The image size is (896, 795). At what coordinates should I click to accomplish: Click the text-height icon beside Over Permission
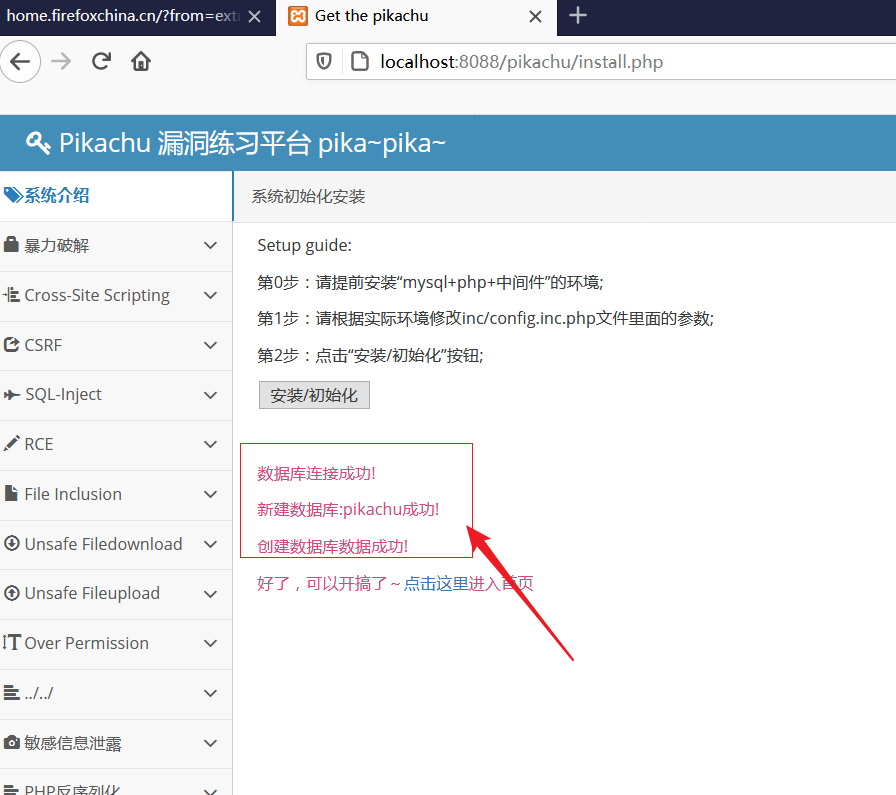[x=11, y=642]
